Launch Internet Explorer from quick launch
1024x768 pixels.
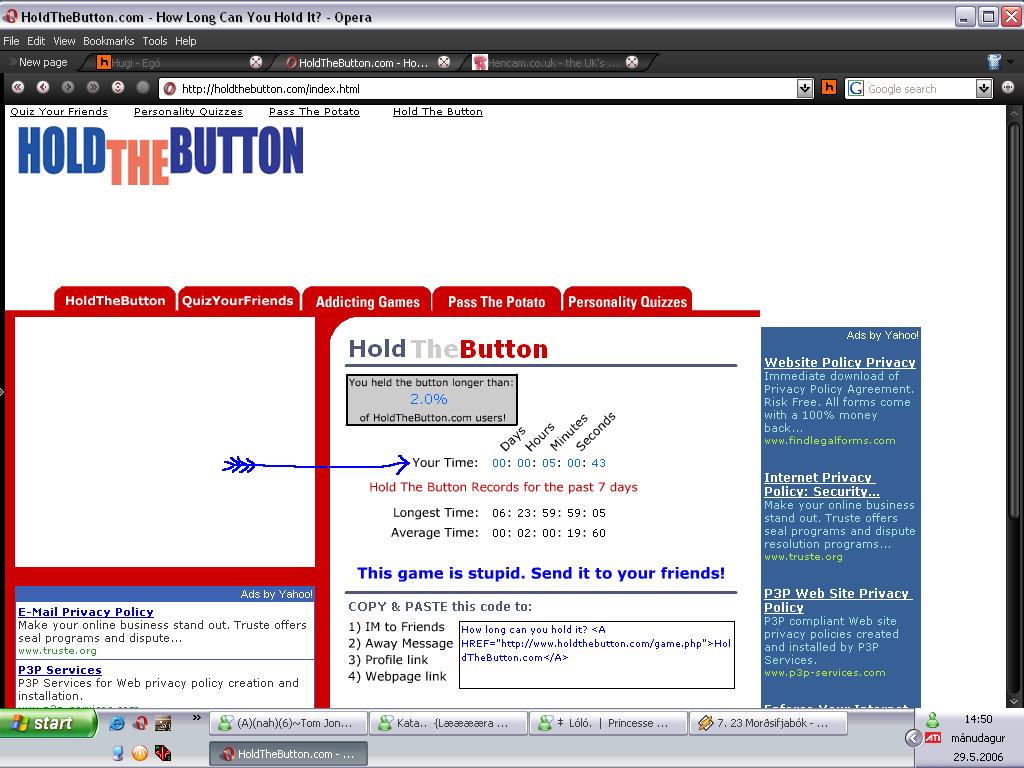[x=117, y=723]
